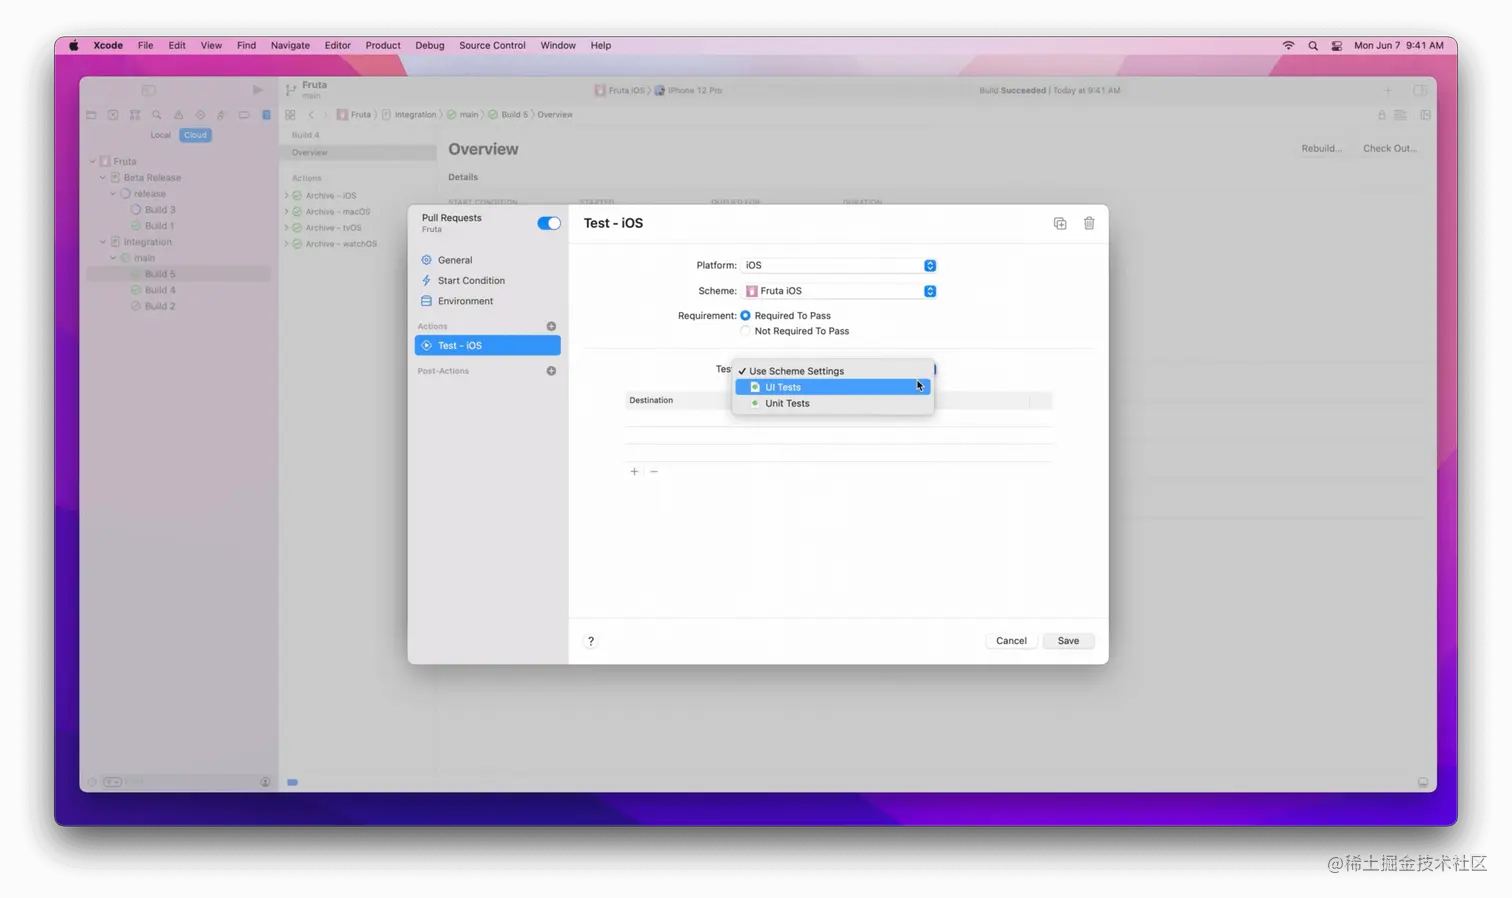Click the Run play button in toolbar
This screenshot has height=898, width=1512.
(258, 90)
